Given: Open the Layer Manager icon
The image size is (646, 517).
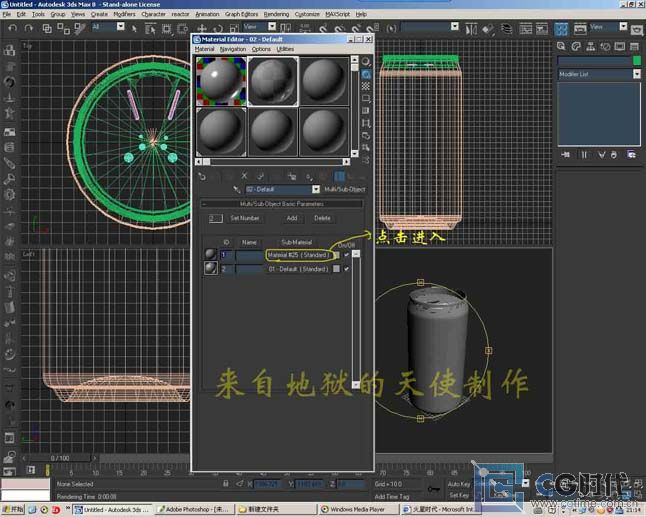Looking at the screenshot, I should (x=506, y=29).
